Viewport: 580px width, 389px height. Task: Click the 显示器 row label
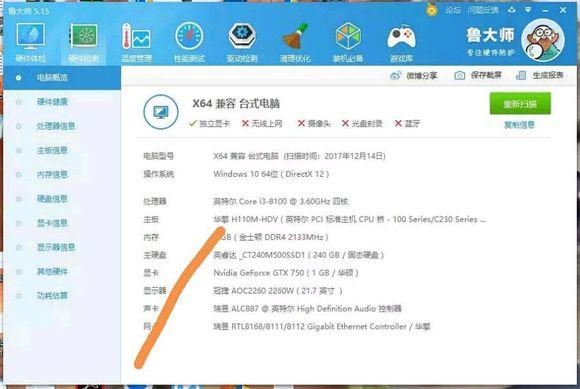(x=155, y=291)
